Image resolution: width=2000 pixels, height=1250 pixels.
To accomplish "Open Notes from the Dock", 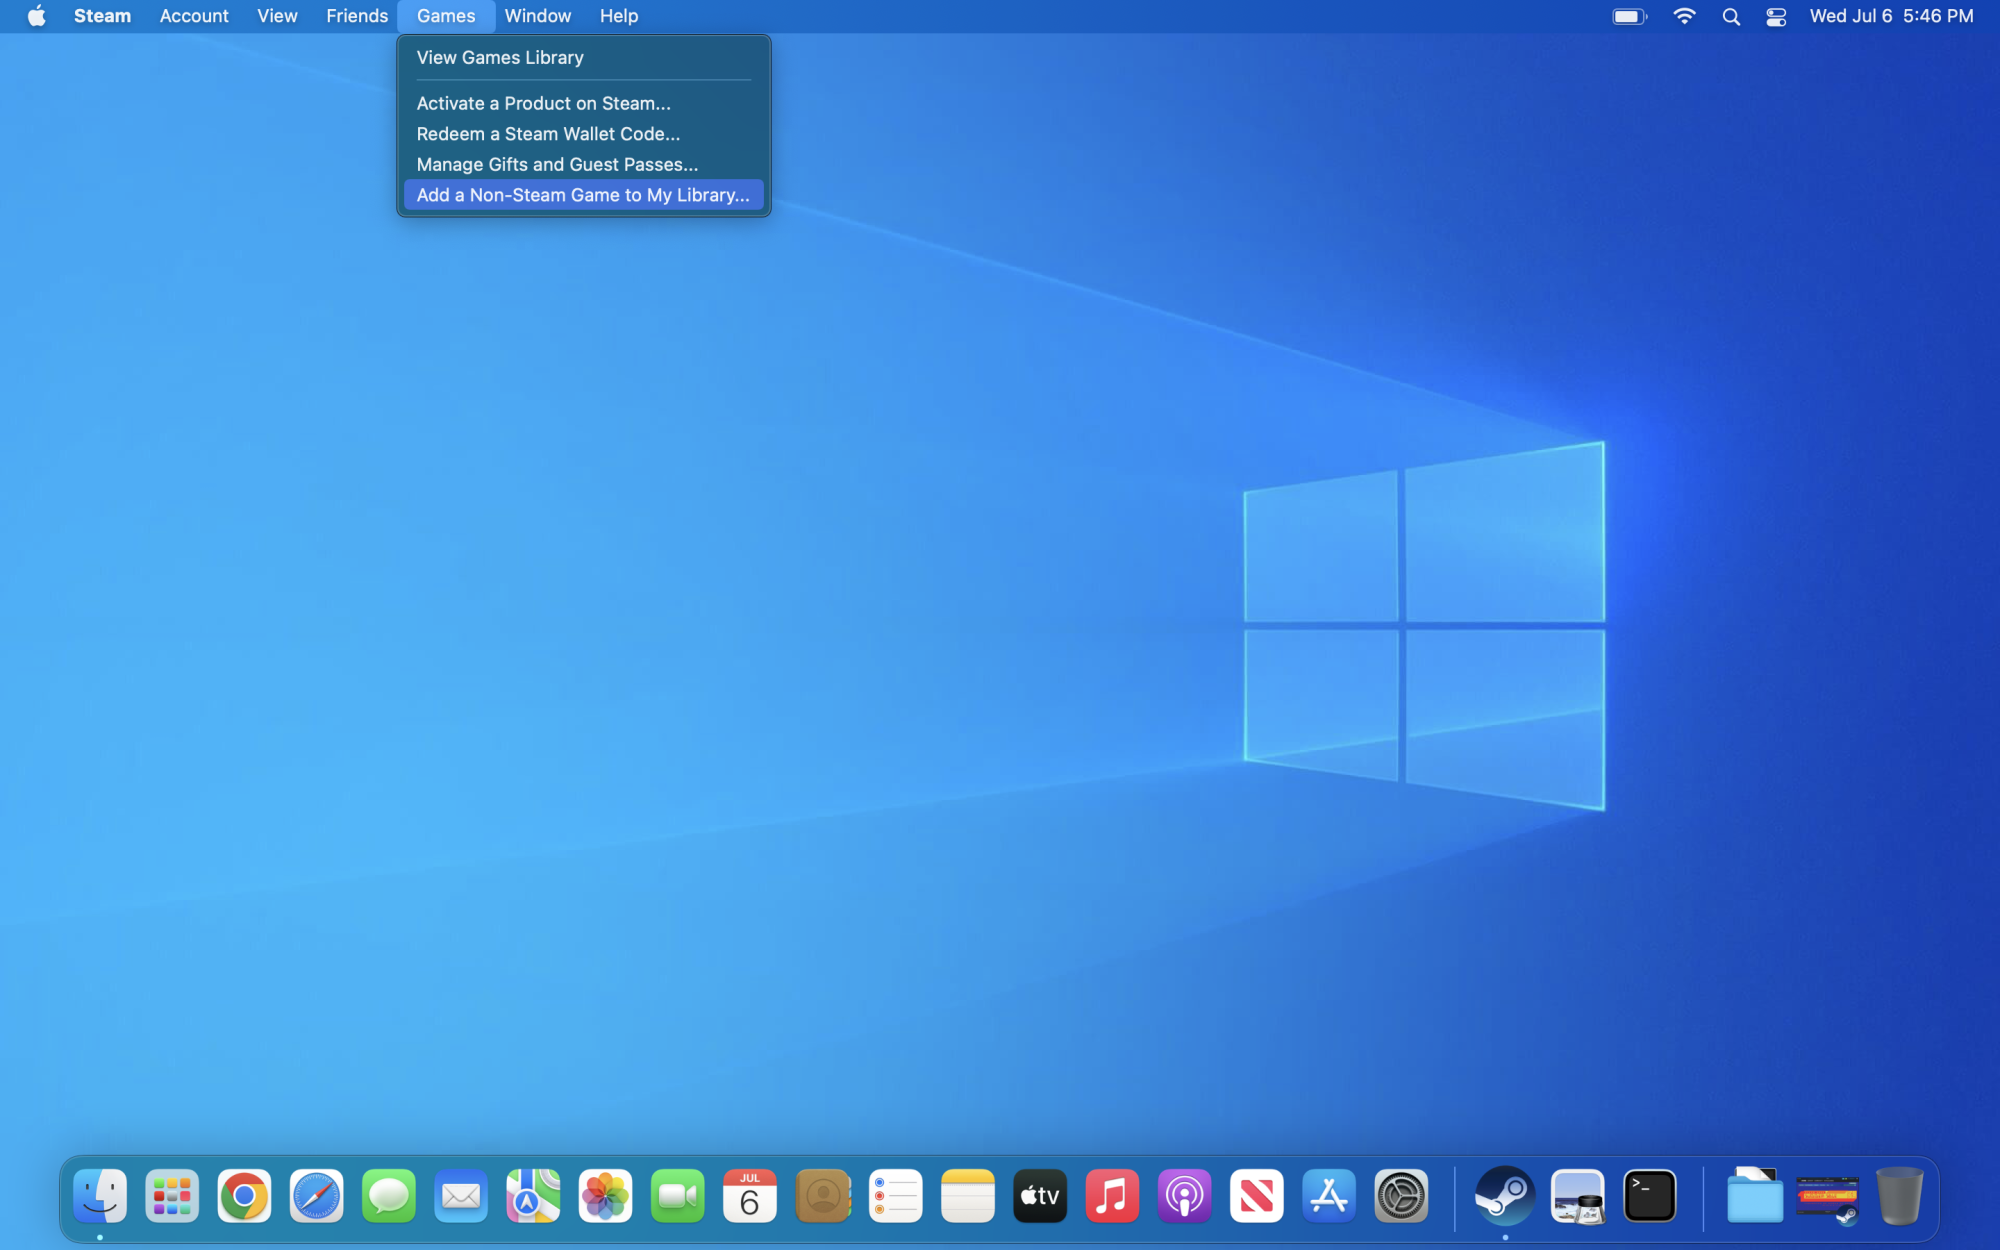I will [967, 1196].
